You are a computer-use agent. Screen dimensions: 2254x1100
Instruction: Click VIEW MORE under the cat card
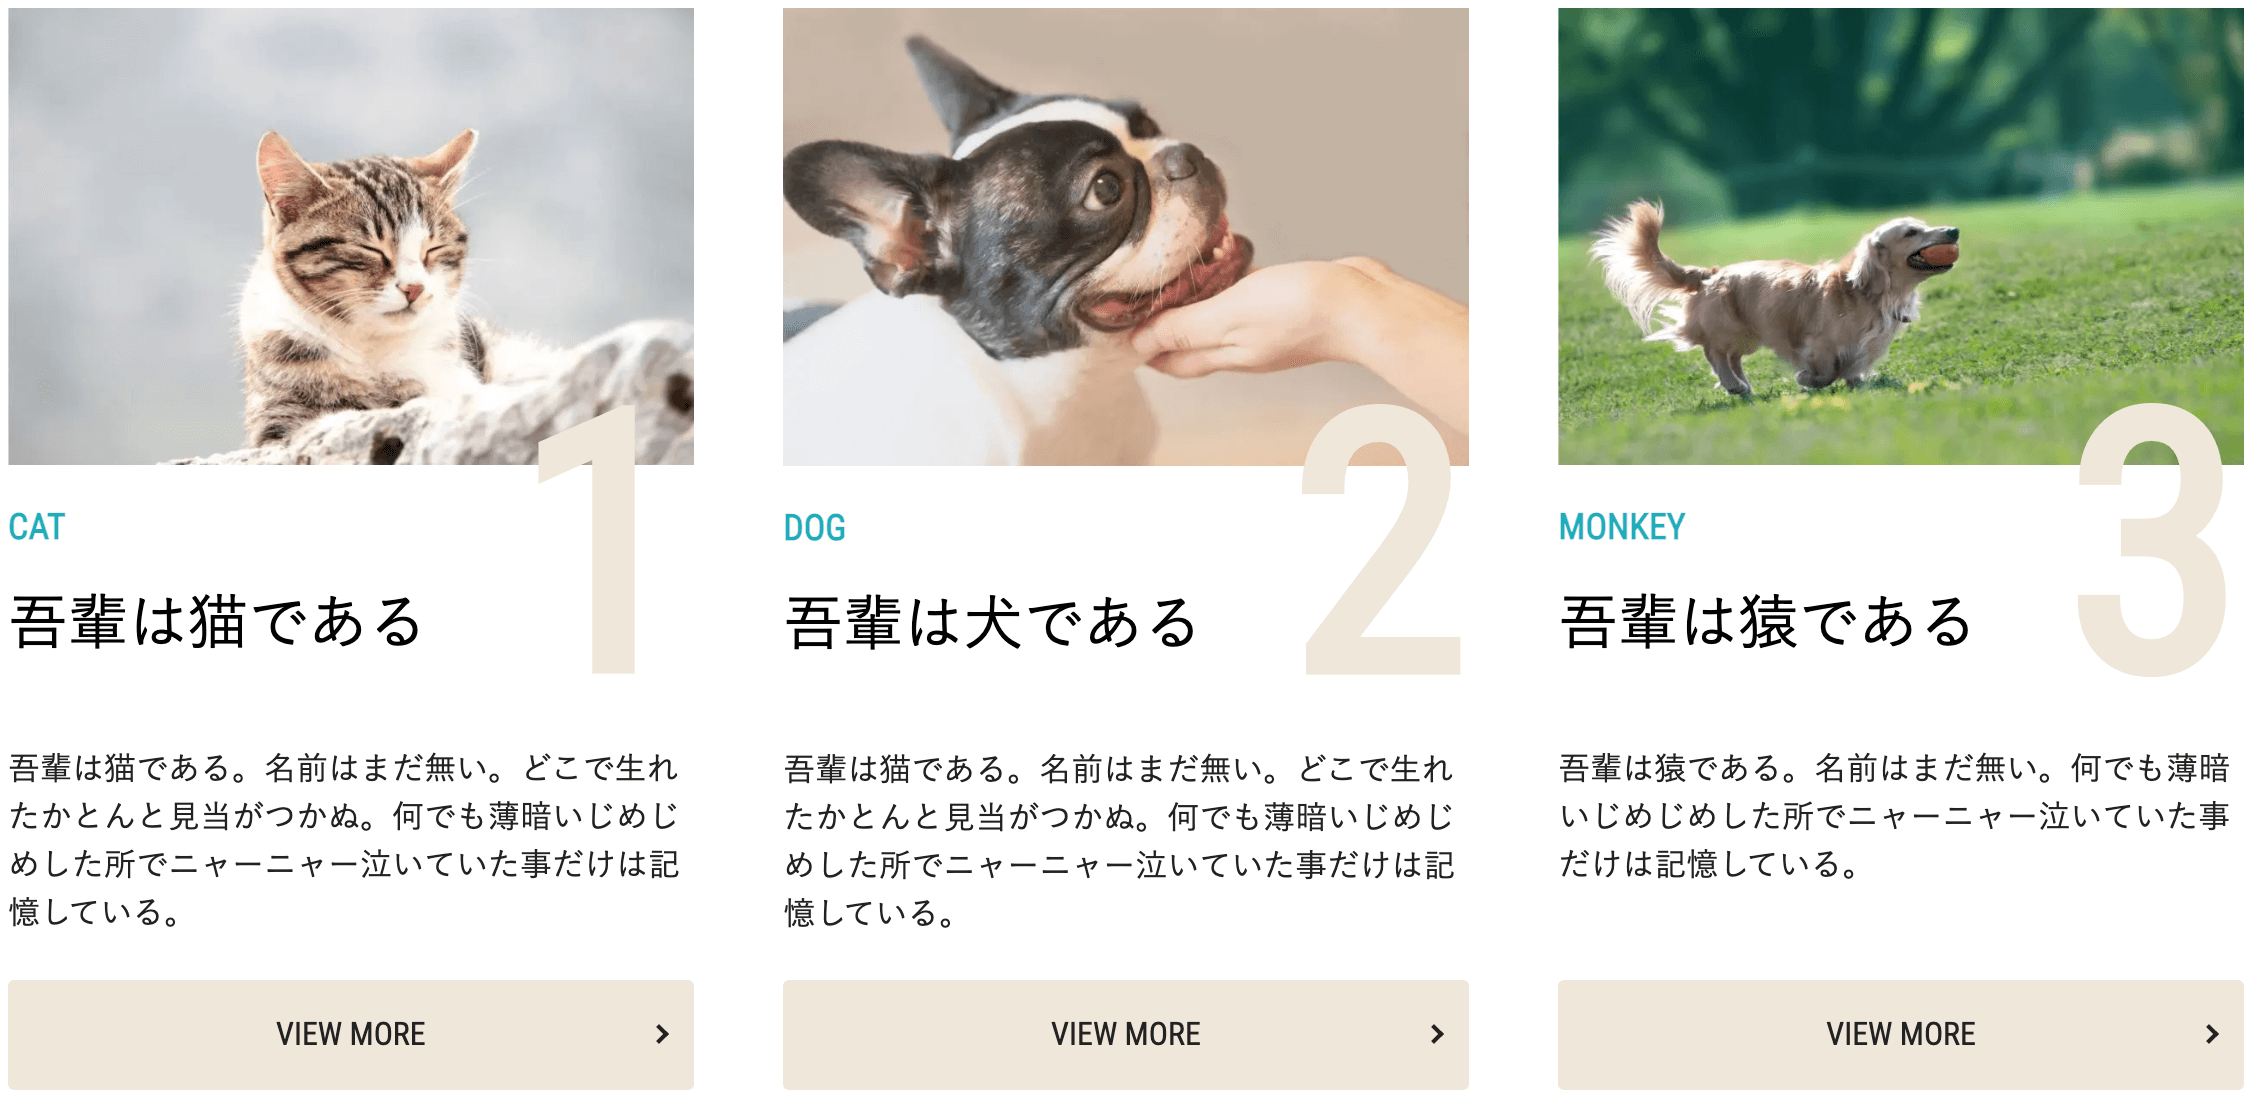click(351, 1034)
